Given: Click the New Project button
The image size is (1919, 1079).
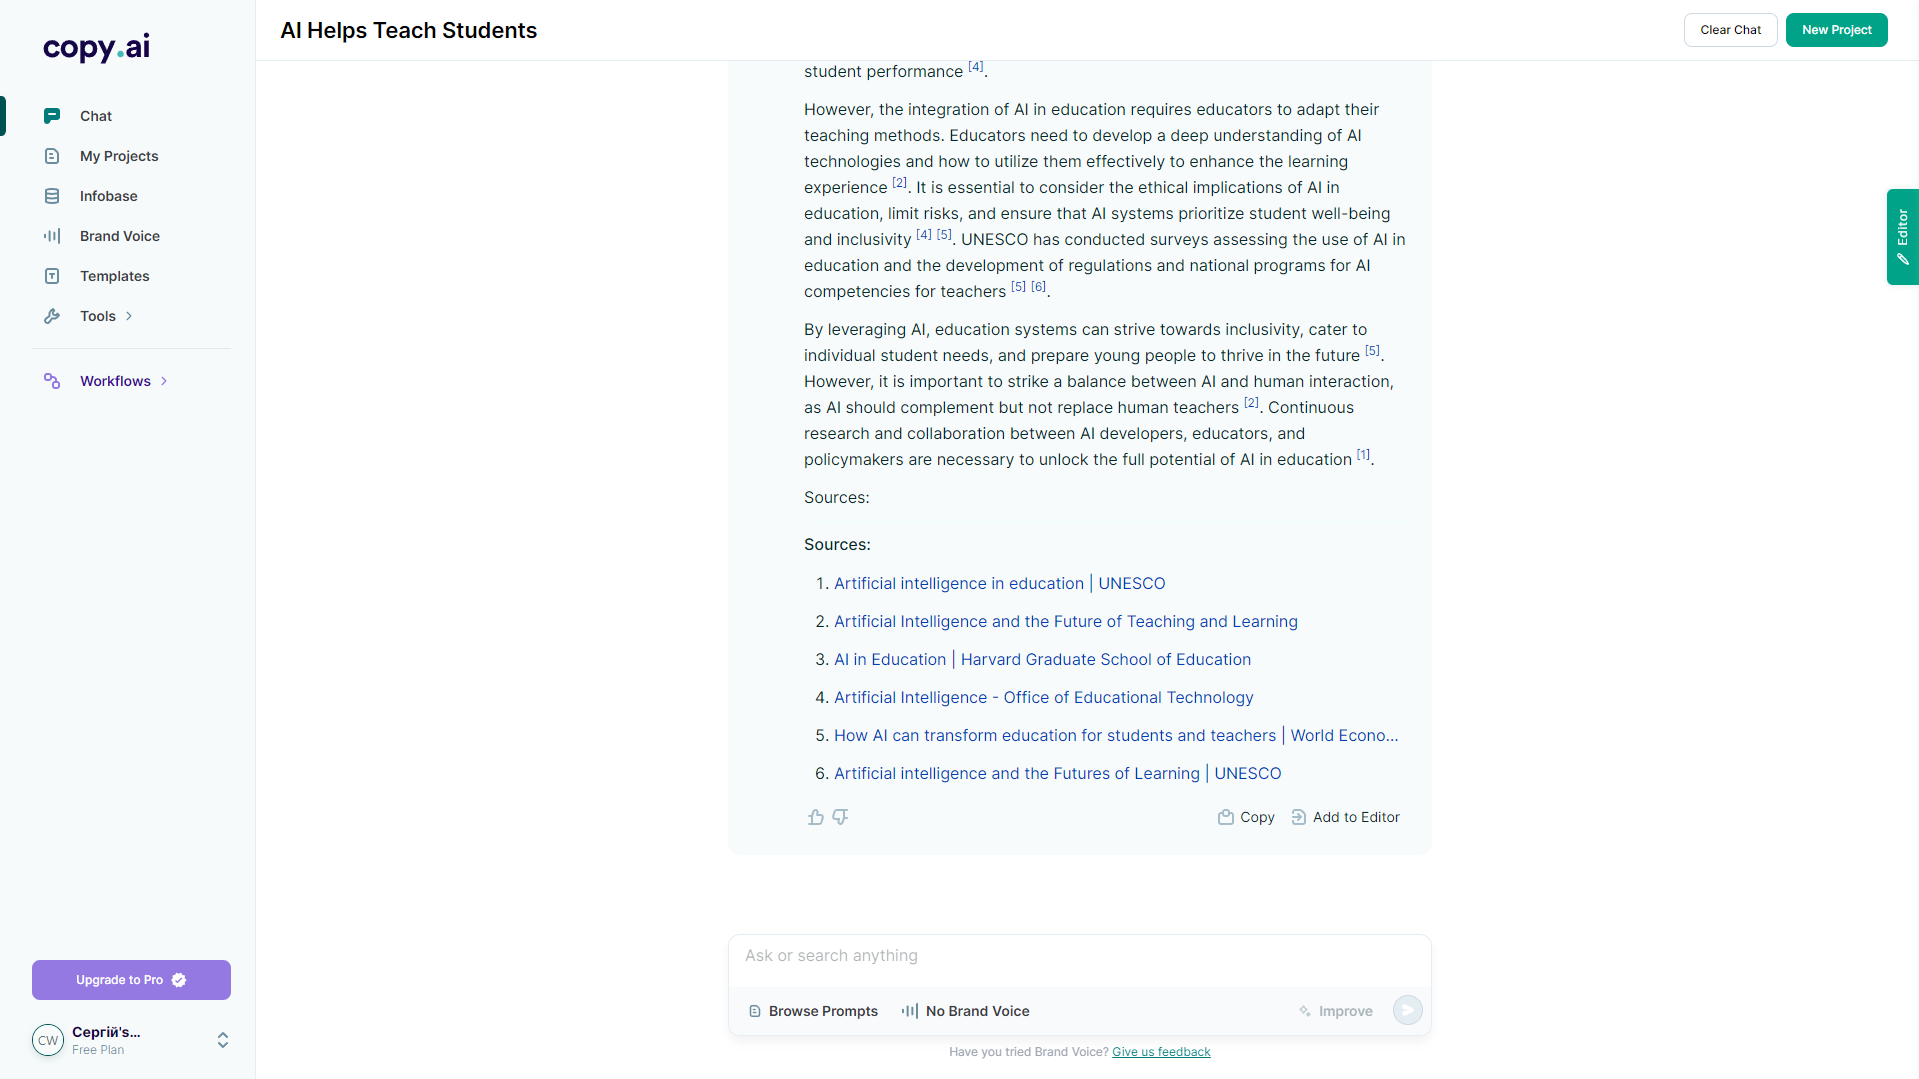Looking at the screenshot, I should pos(1836,30).
